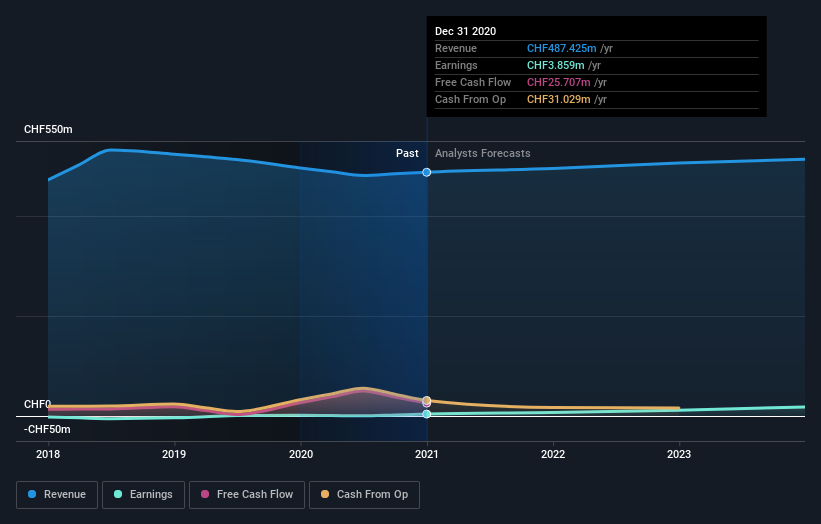Toggle the Free Cash Flow legend series

pos(247,495)
